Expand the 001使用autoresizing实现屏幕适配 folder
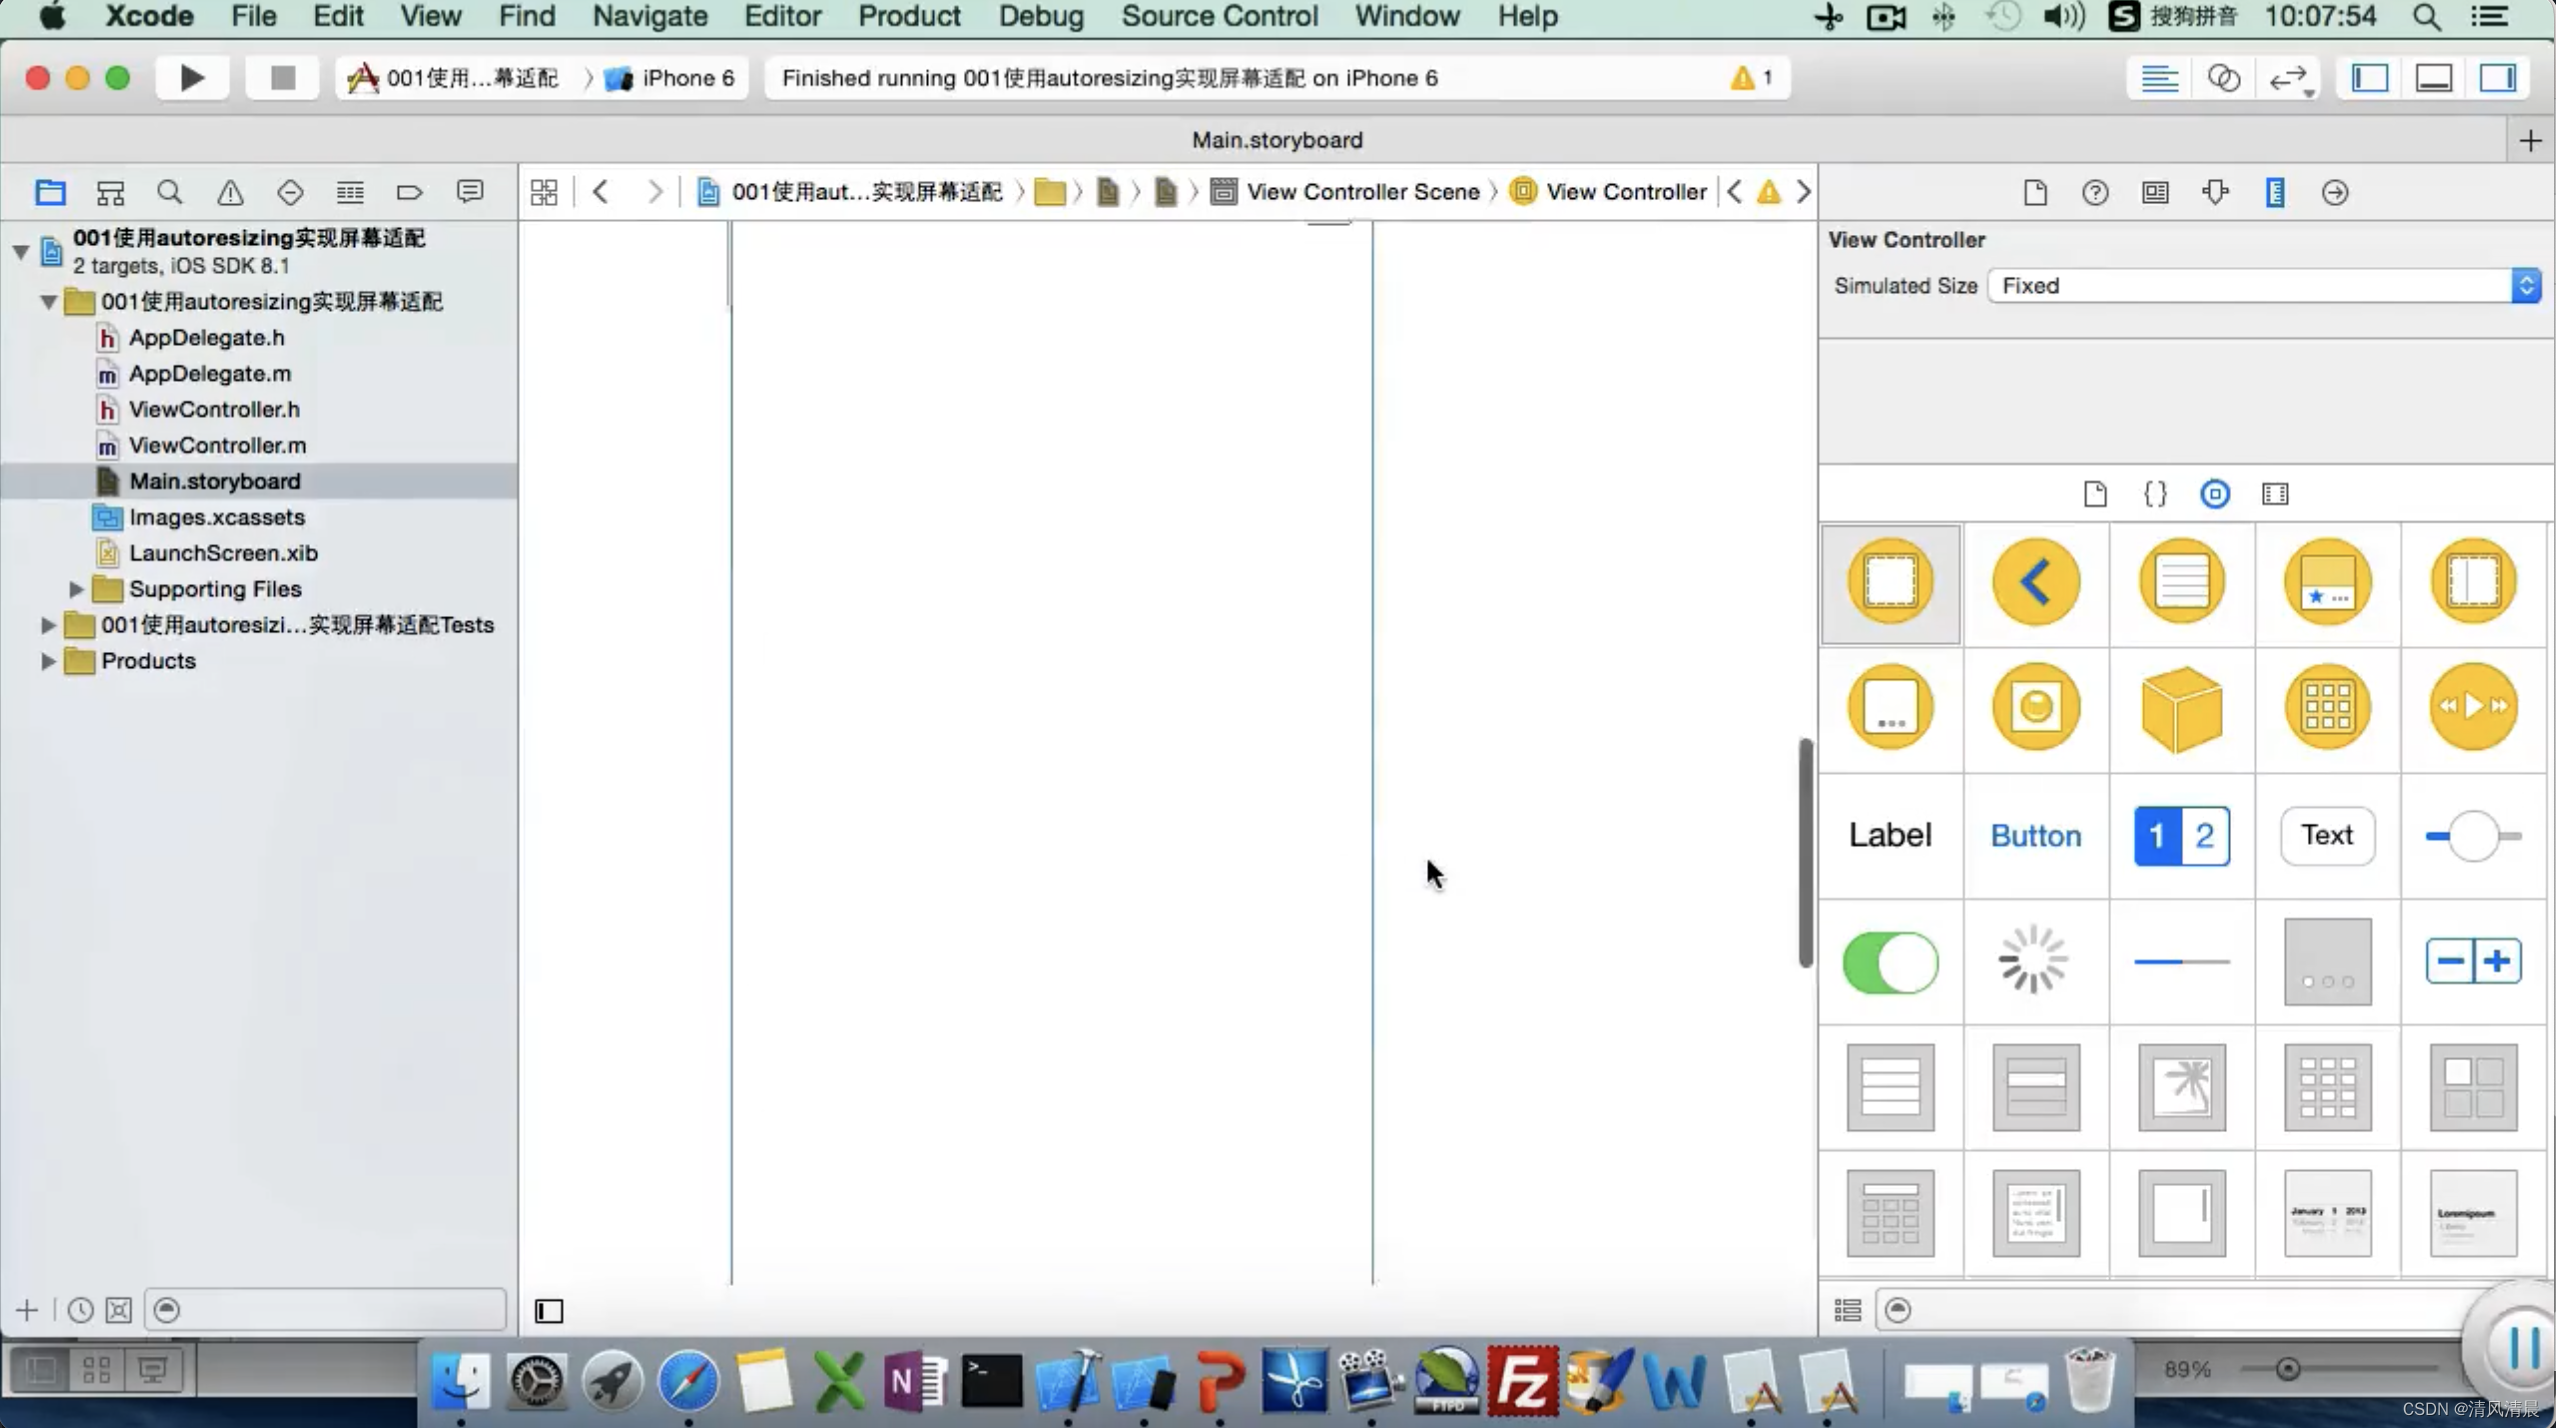The height and width of the screenshot is (1428, 2556). [47, 300]
